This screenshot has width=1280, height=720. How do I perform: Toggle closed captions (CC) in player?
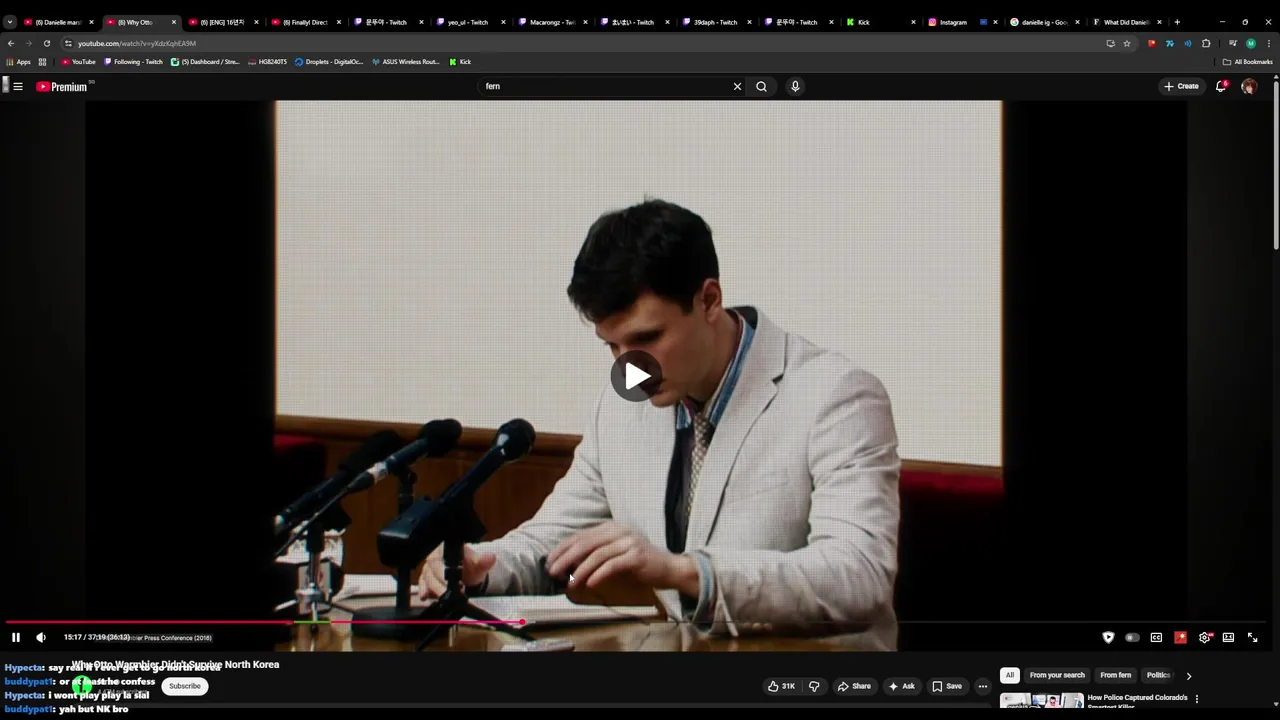[x=1156, y=637]
